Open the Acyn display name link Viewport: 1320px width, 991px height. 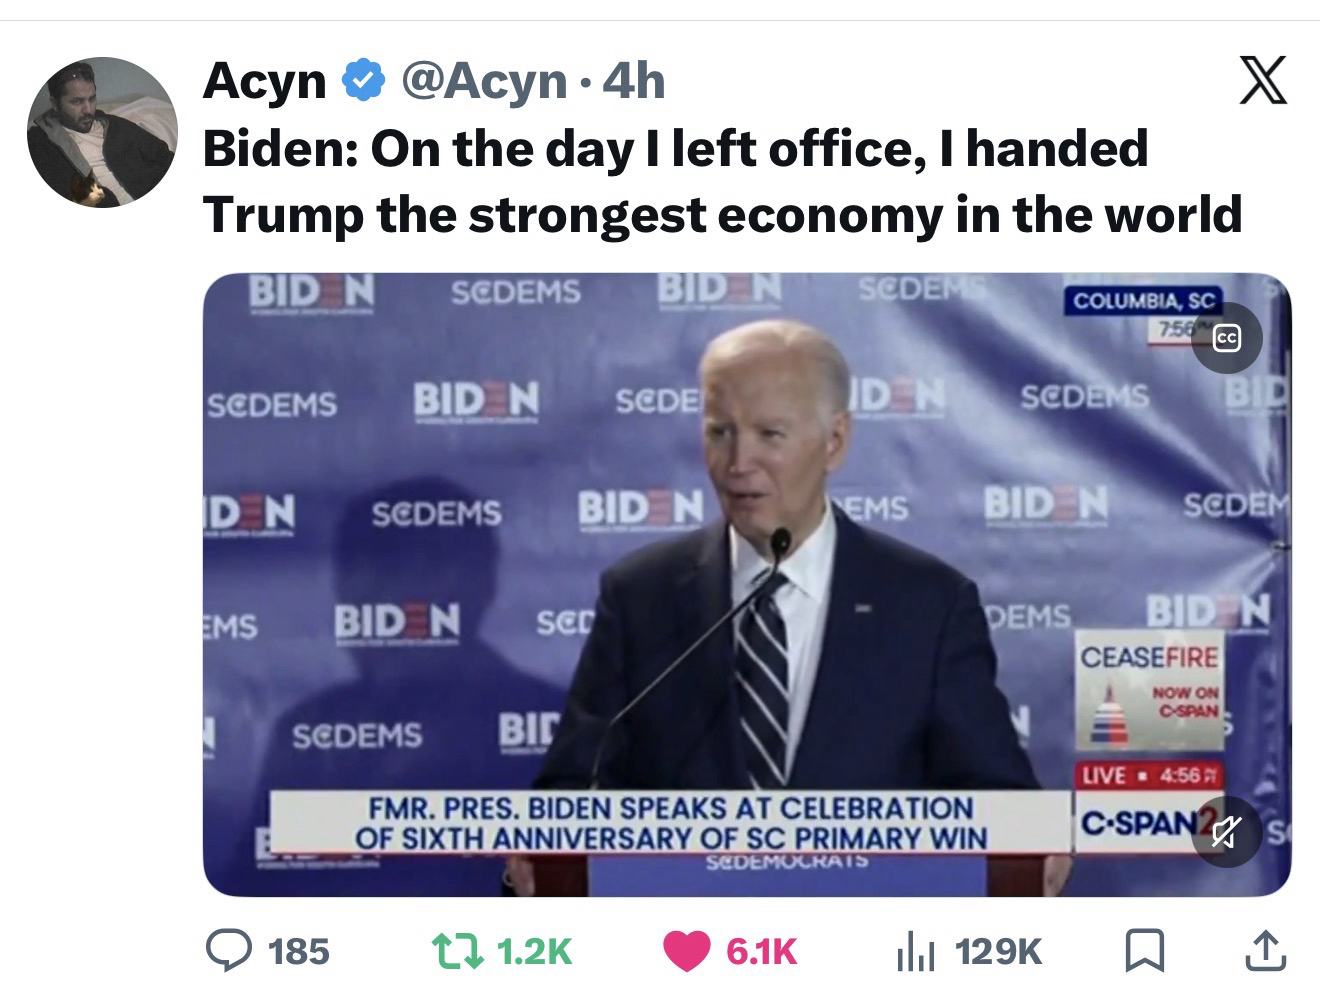coord(265,81)
